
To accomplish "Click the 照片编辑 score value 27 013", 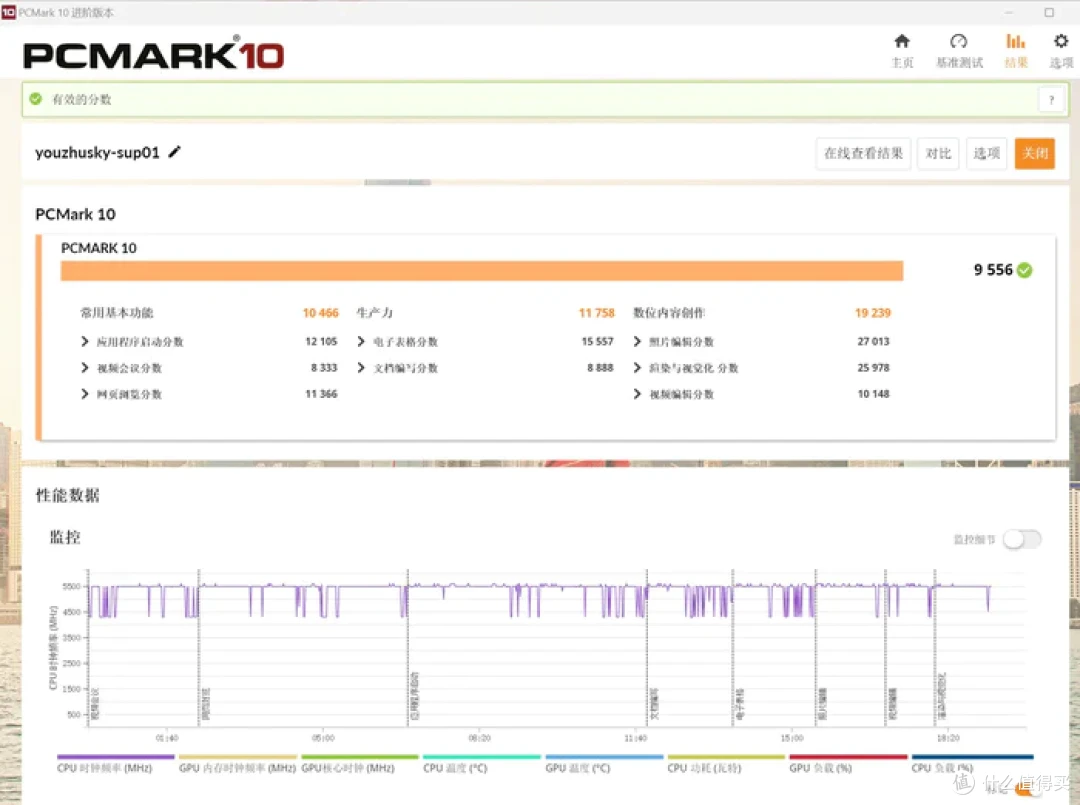I will coord(873,342).
